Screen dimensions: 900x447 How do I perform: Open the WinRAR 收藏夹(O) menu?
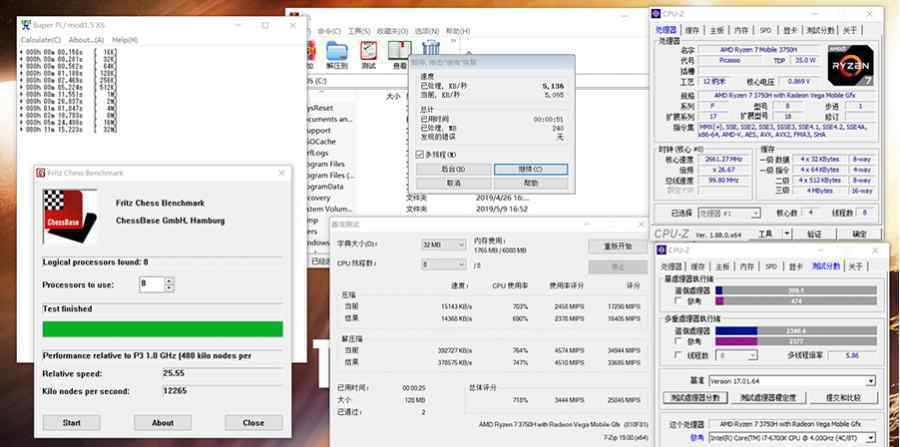pos(392,31)
